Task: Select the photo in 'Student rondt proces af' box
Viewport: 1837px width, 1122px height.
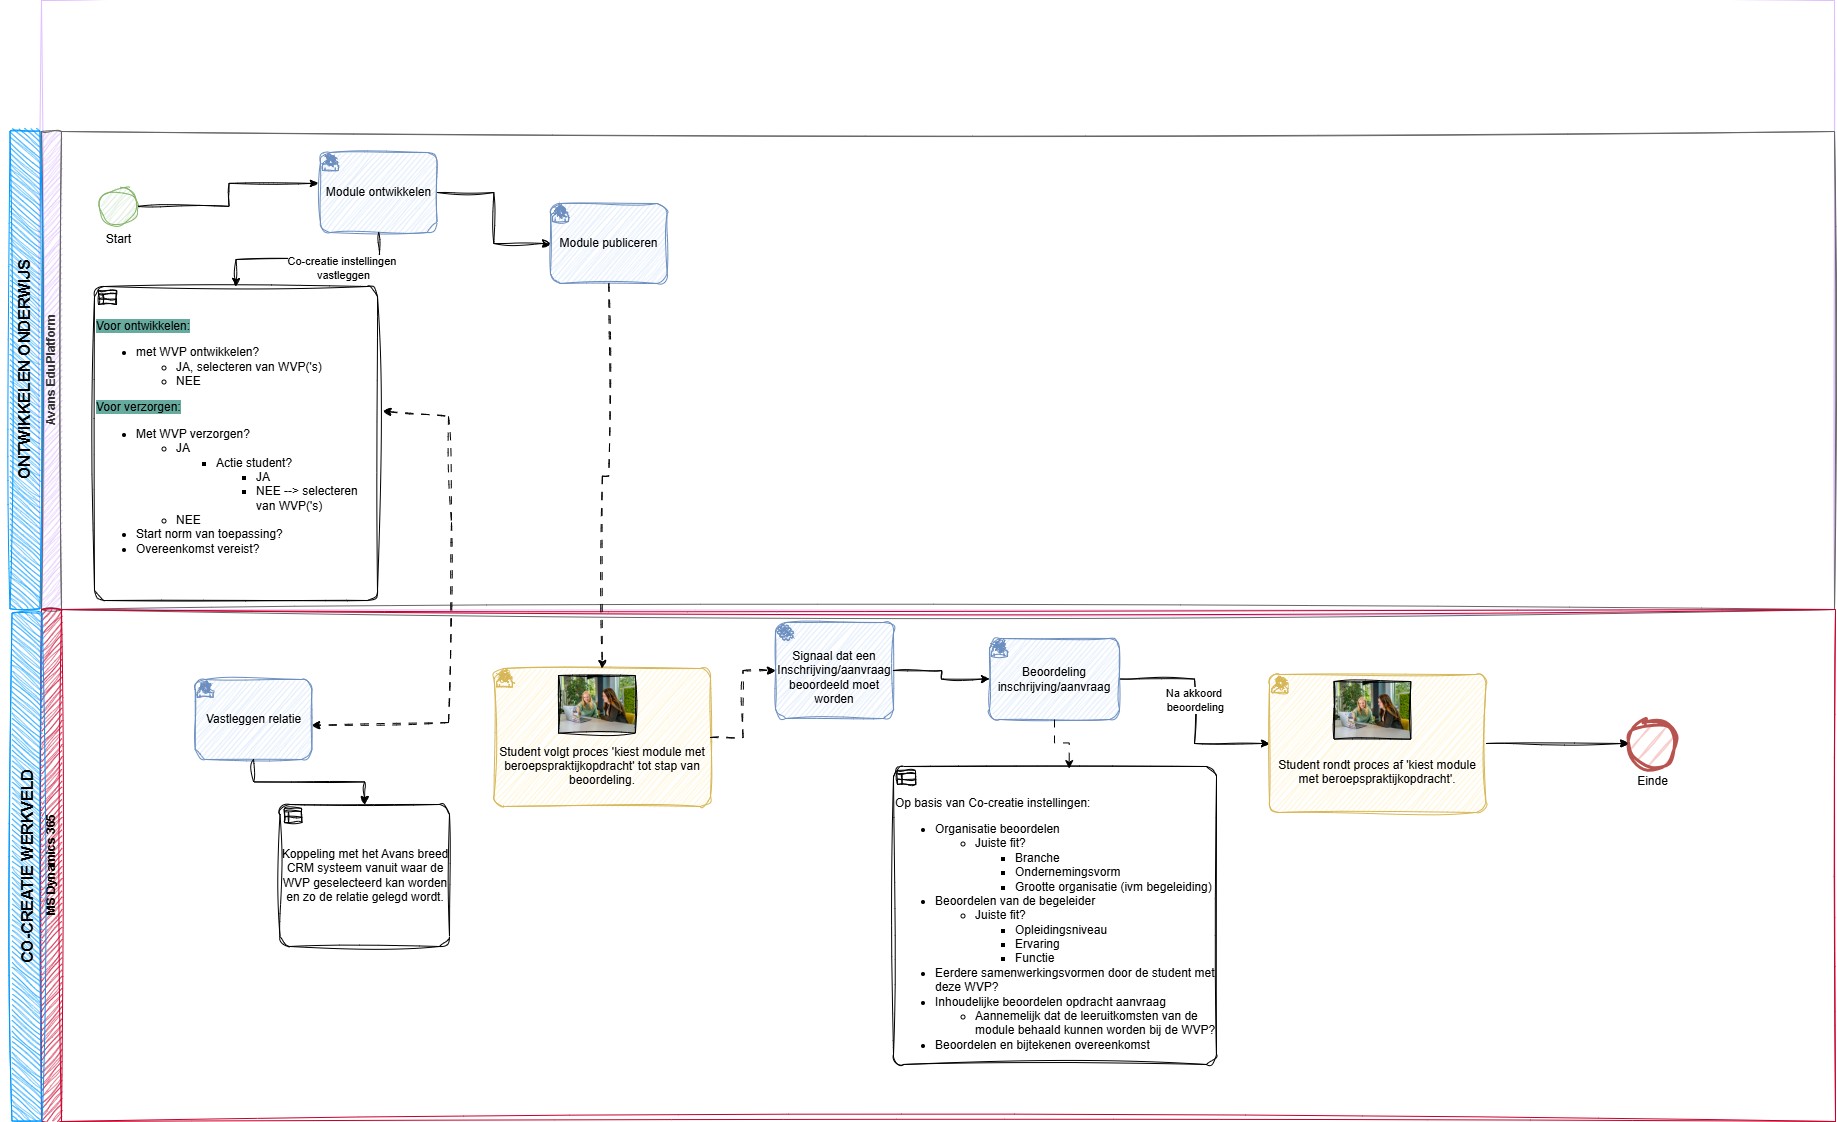Action: 1372,710
